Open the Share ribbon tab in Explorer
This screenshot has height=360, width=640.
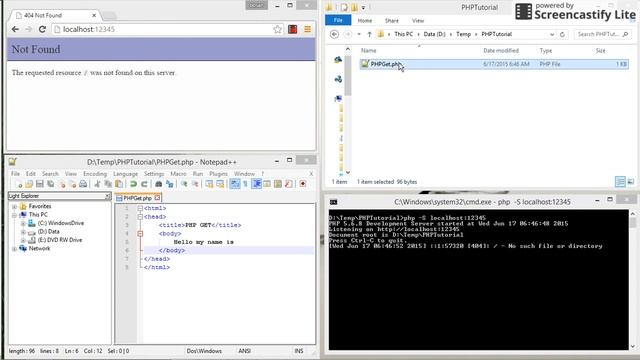coord(391,20)
